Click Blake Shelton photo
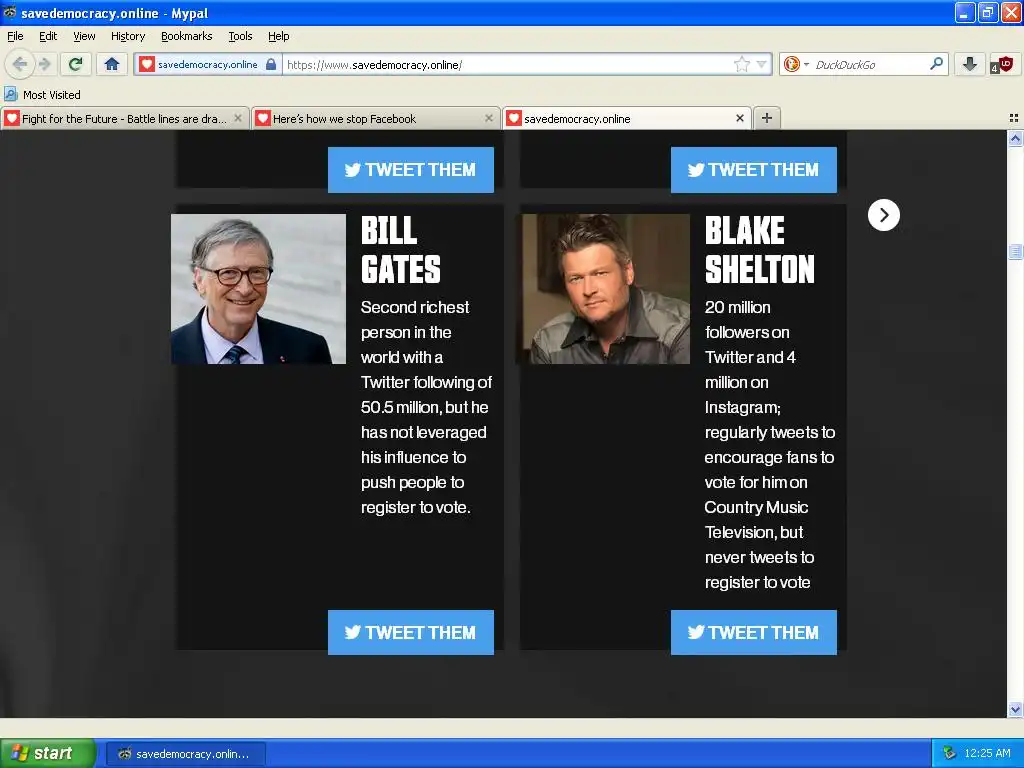This screenshot has width=1024, height=768. [605, 289]
